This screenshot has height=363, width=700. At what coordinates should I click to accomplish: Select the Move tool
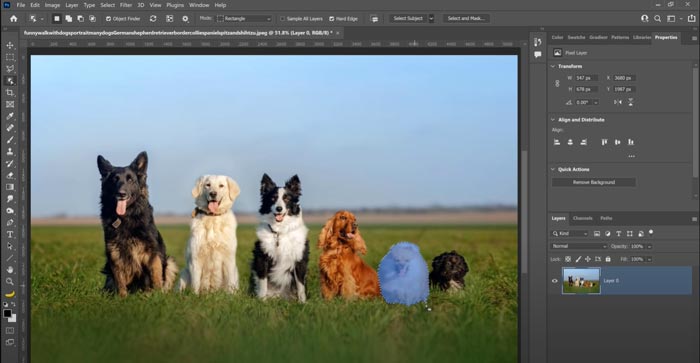tap(10, 46)
